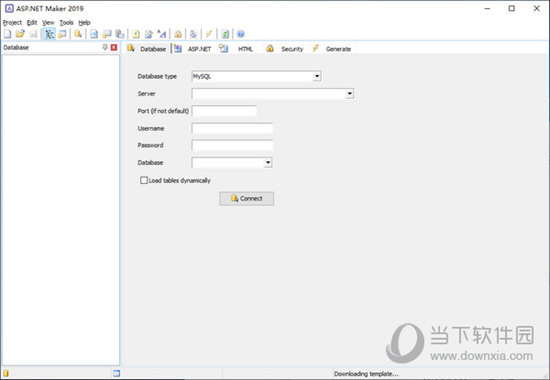Open the Project menu
Screen dimensions: 550x380
pos(12,22)
